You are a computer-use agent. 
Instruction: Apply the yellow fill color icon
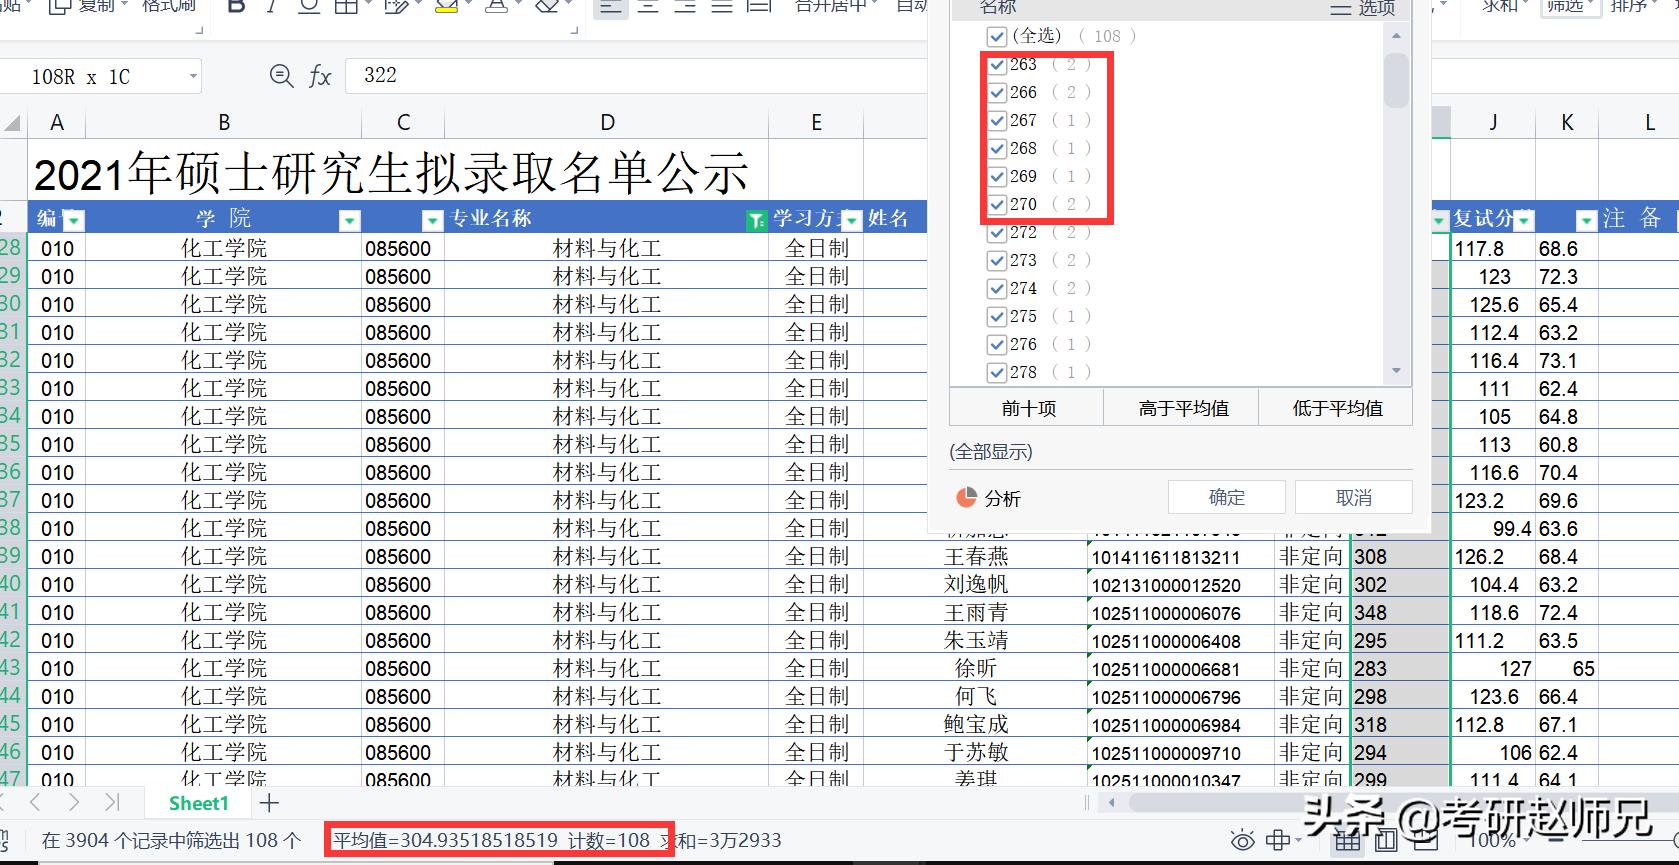click(446, 6)
